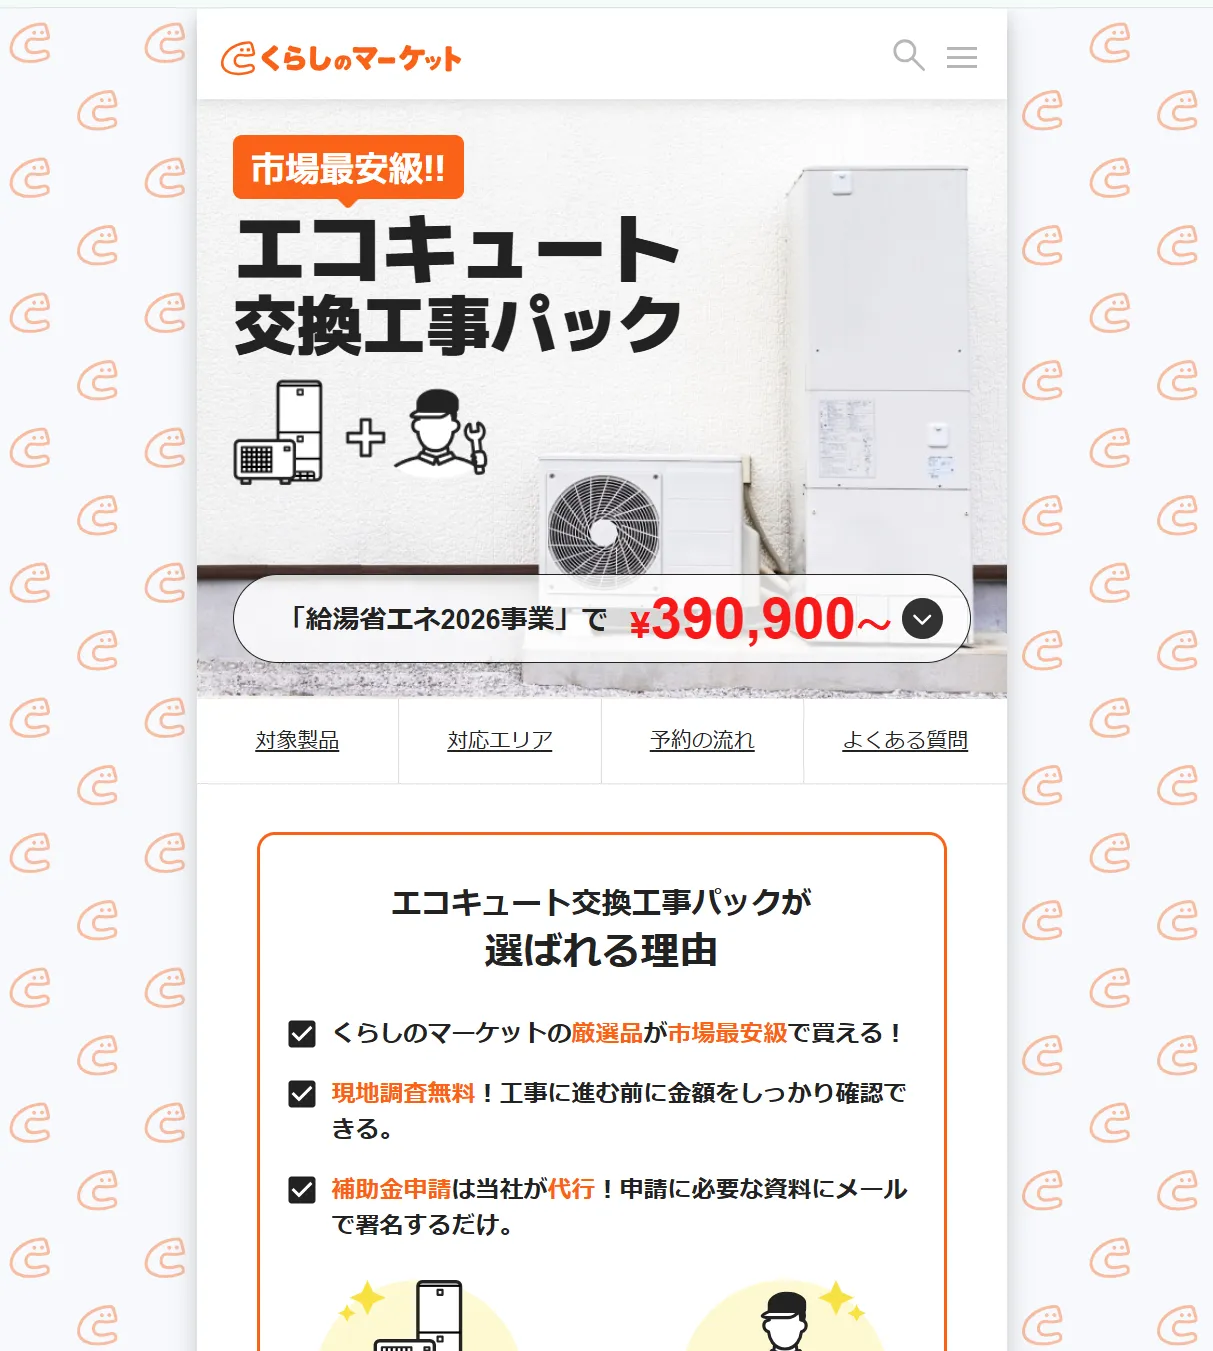The image size is (1213, 1351).
Task: Open the hamburger menu icon
Action: (962, 57)
